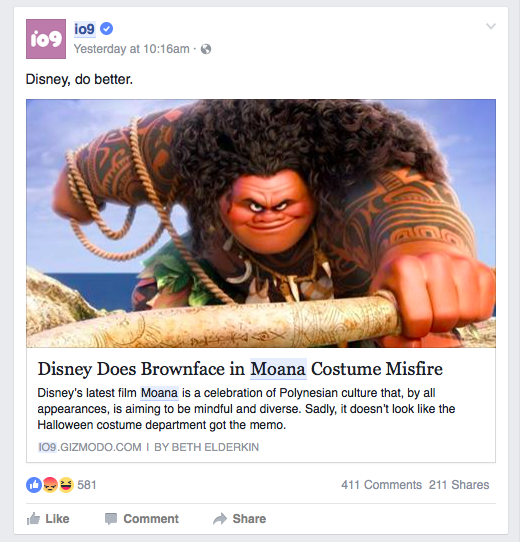The height and width of the screenshot is (542, 525).
Task: Click the IO9.GIZMODO.COM source link
Action: 90,447
